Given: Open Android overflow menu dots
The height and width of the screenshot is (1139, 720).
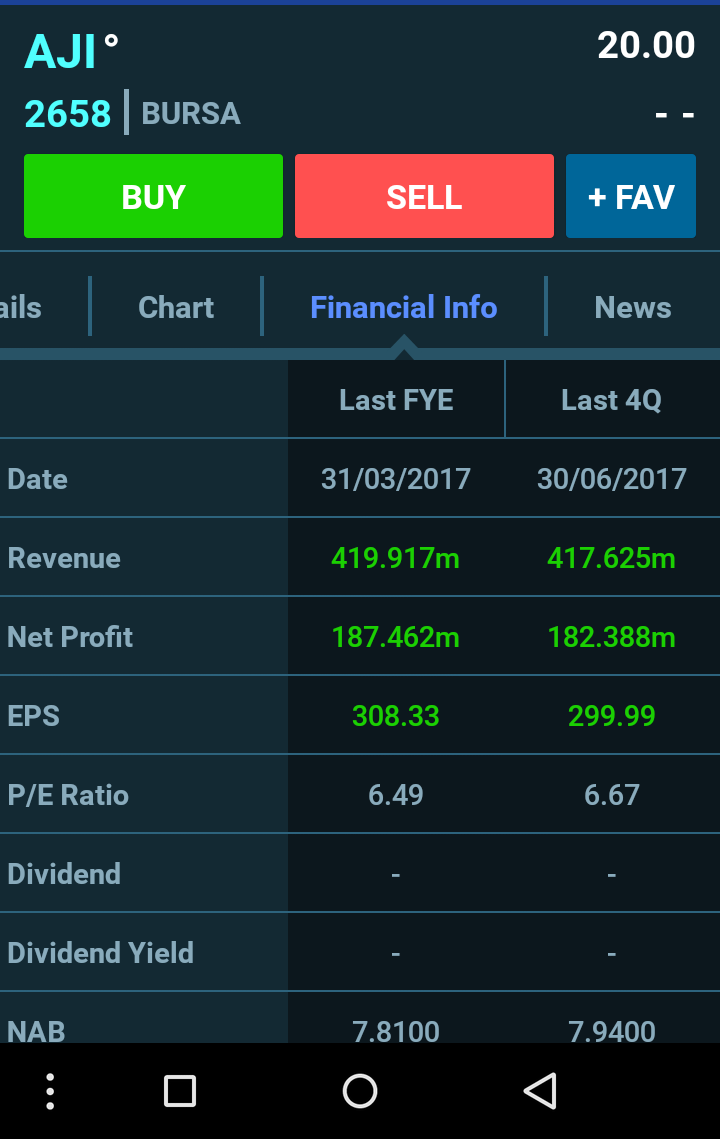Looking at the screenshot, I should pyautogui.click(x=50, y=1091).
